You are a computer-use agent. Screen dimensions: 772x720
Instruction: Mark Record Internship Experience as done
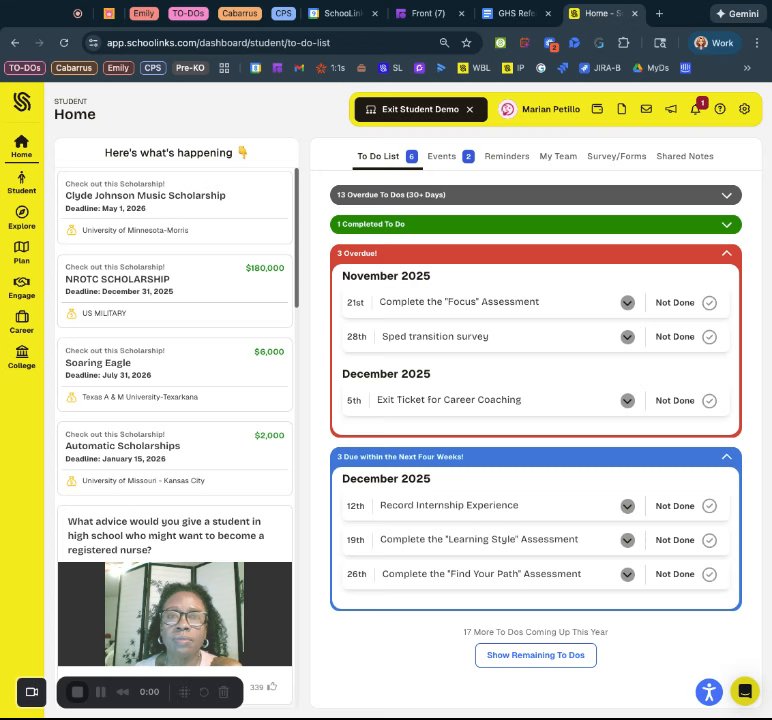(709, 506)
